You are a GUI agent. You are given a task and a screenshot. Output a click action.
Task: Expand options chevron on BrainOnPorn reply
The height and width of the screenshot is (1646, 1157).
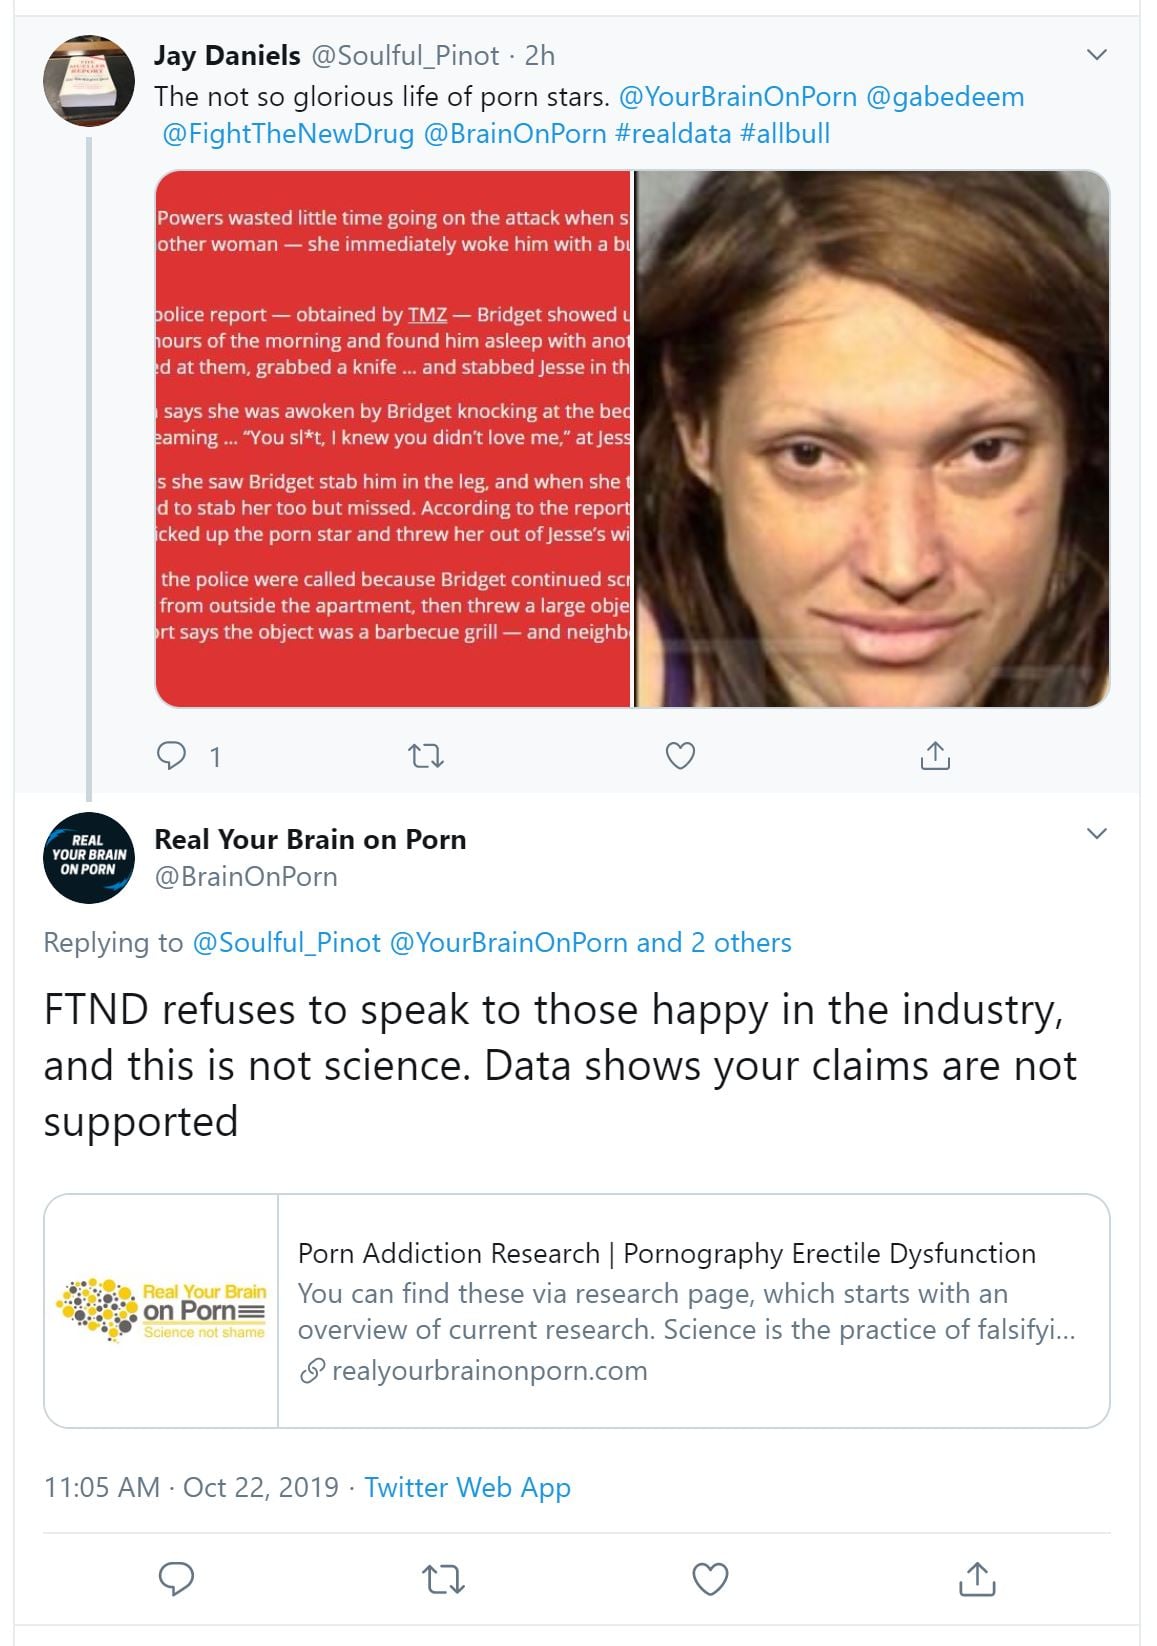pos(1097,833)
